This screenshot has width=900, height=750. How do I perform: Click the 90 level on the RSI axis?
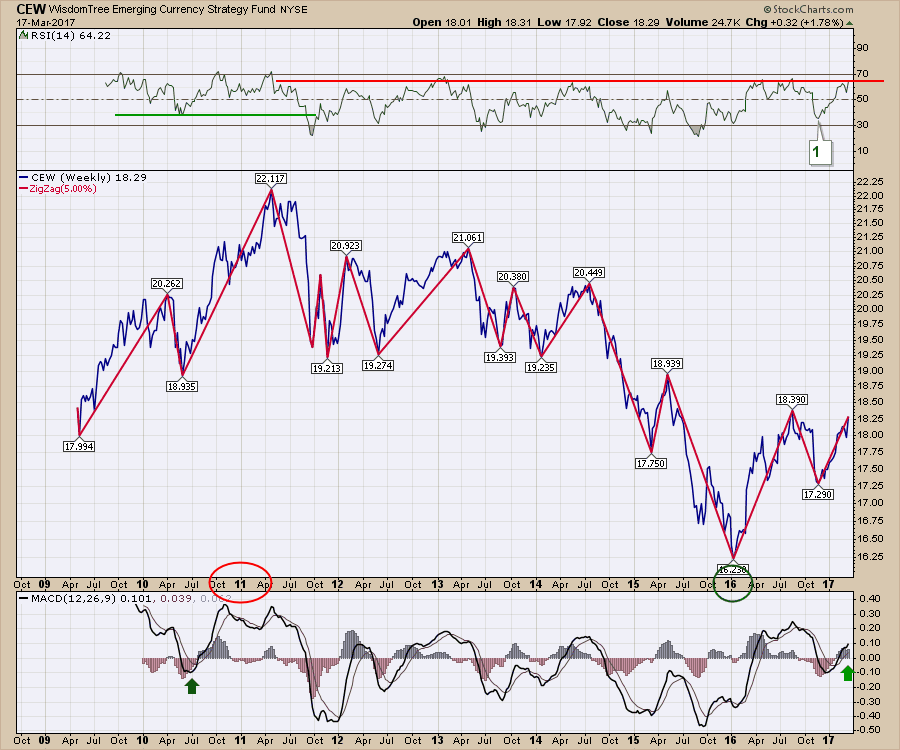863,48
